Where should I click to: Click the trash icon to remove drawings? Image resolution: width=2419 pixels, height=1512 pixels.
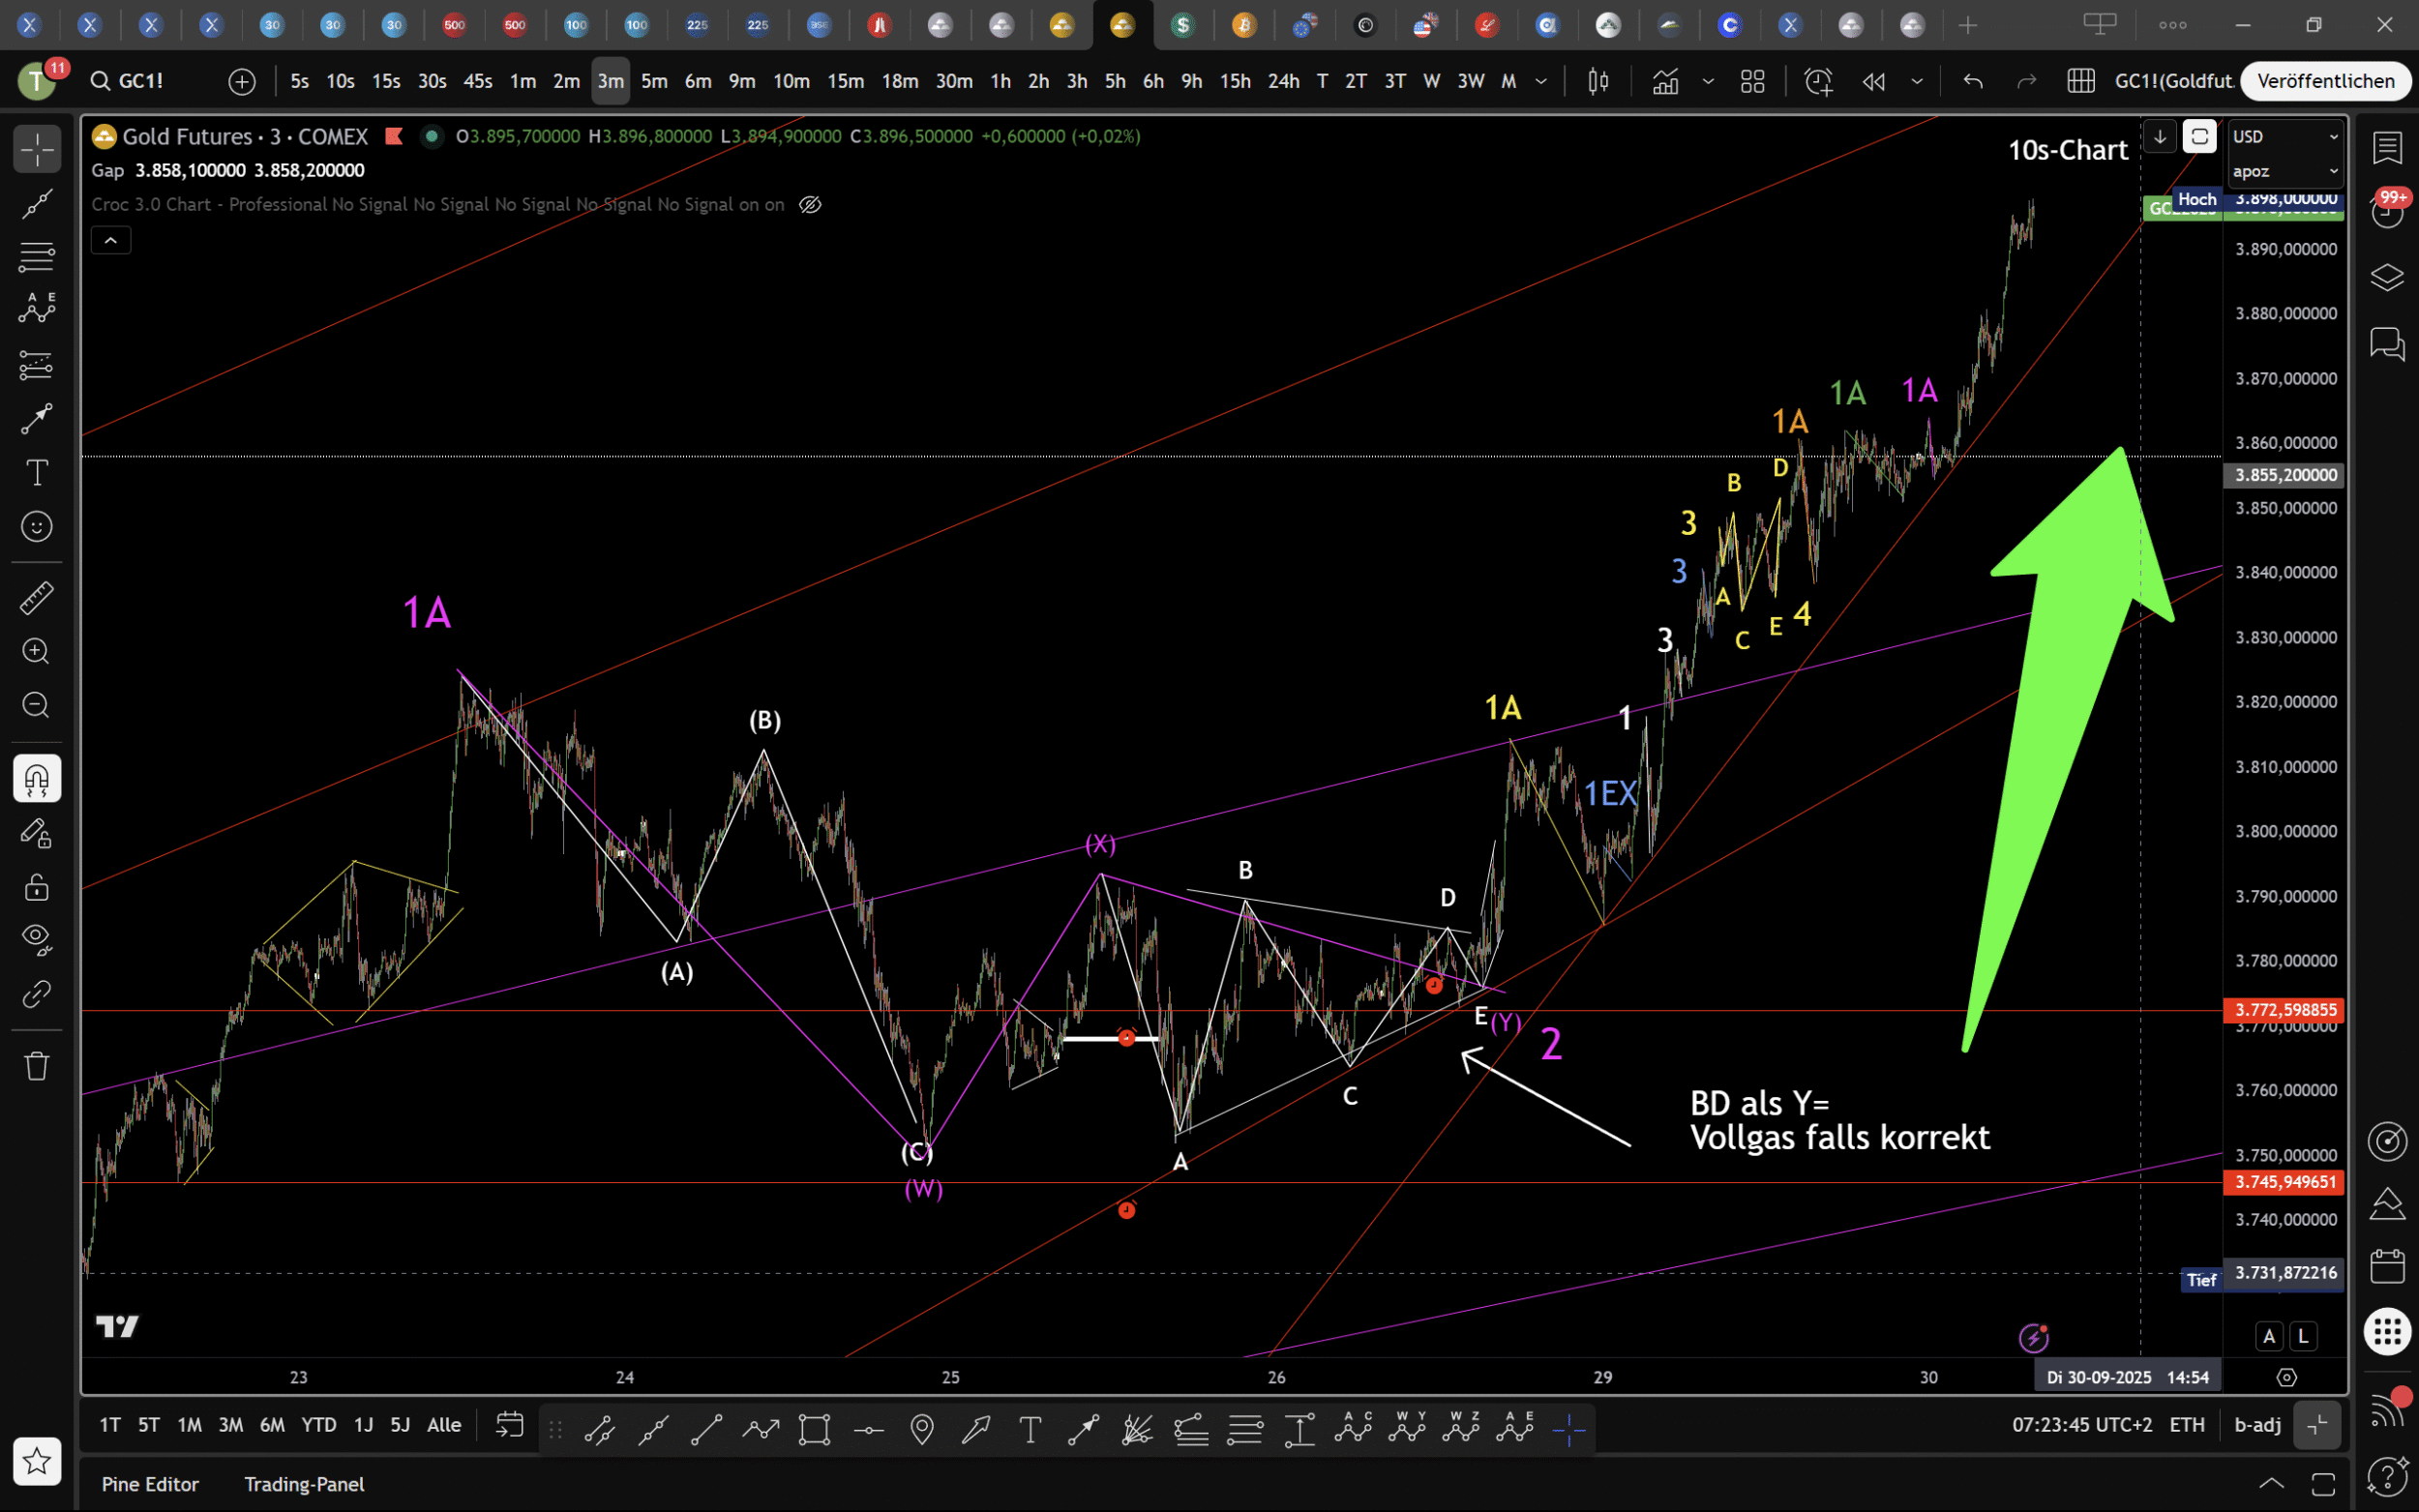37,1065
